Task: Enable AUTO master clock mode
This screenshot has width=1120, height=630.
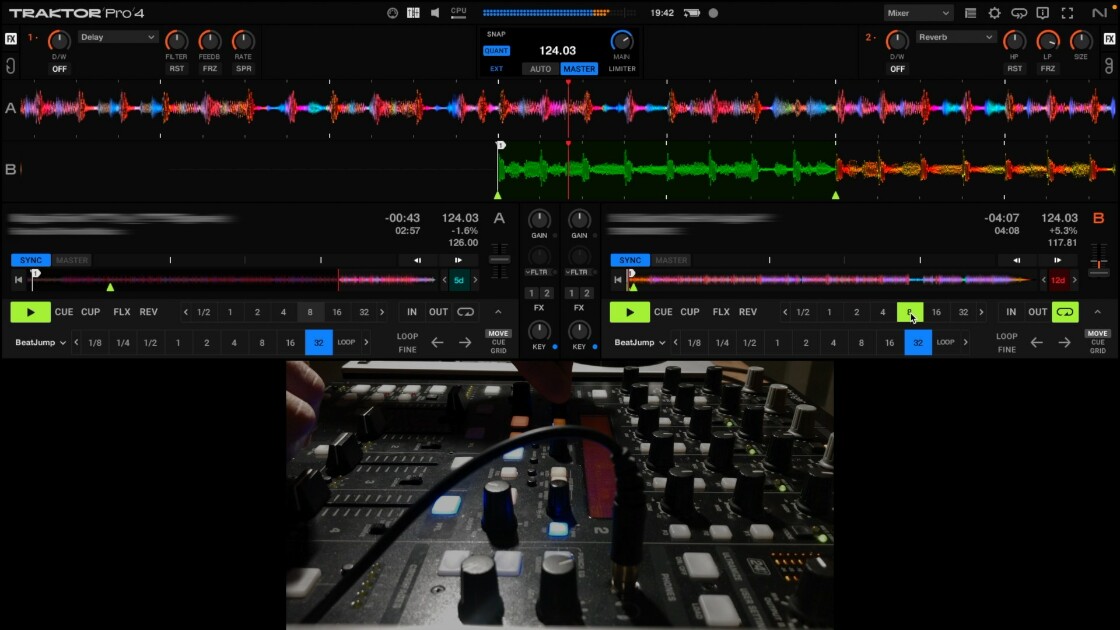Action: coord(541,69)
